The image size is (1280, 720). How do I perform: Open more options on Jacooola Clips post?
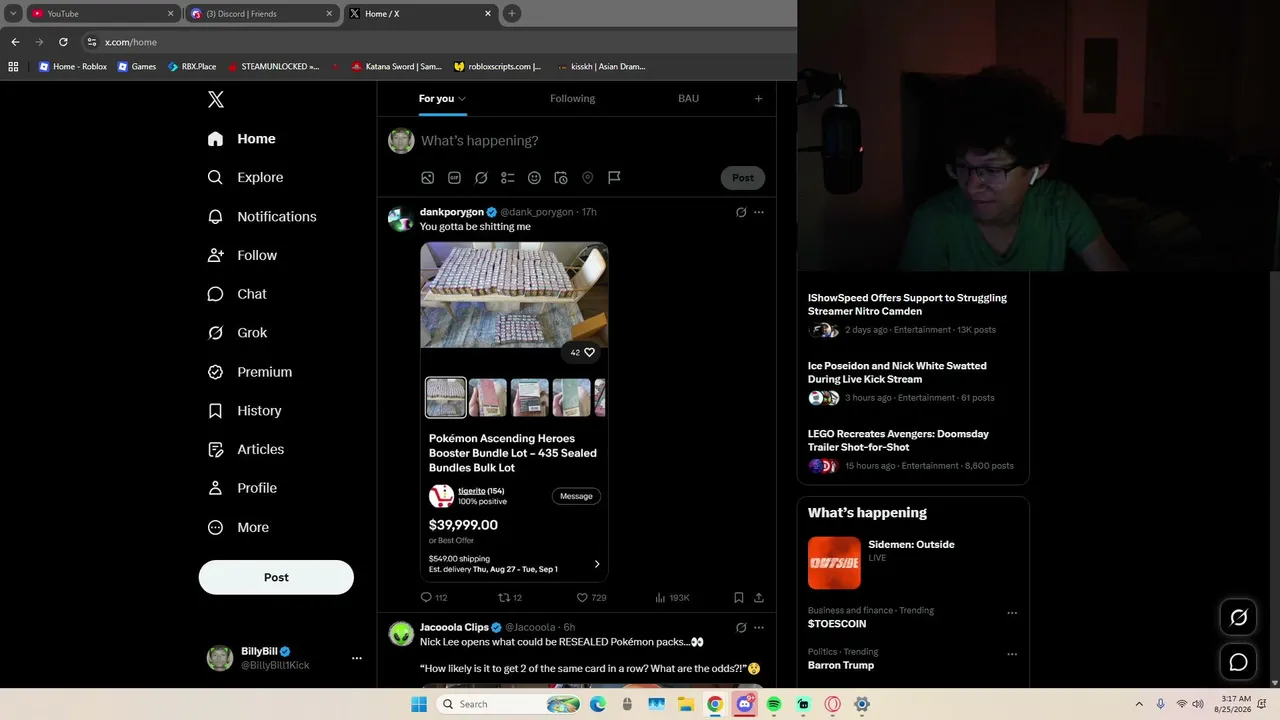click(x=759, y=628)
